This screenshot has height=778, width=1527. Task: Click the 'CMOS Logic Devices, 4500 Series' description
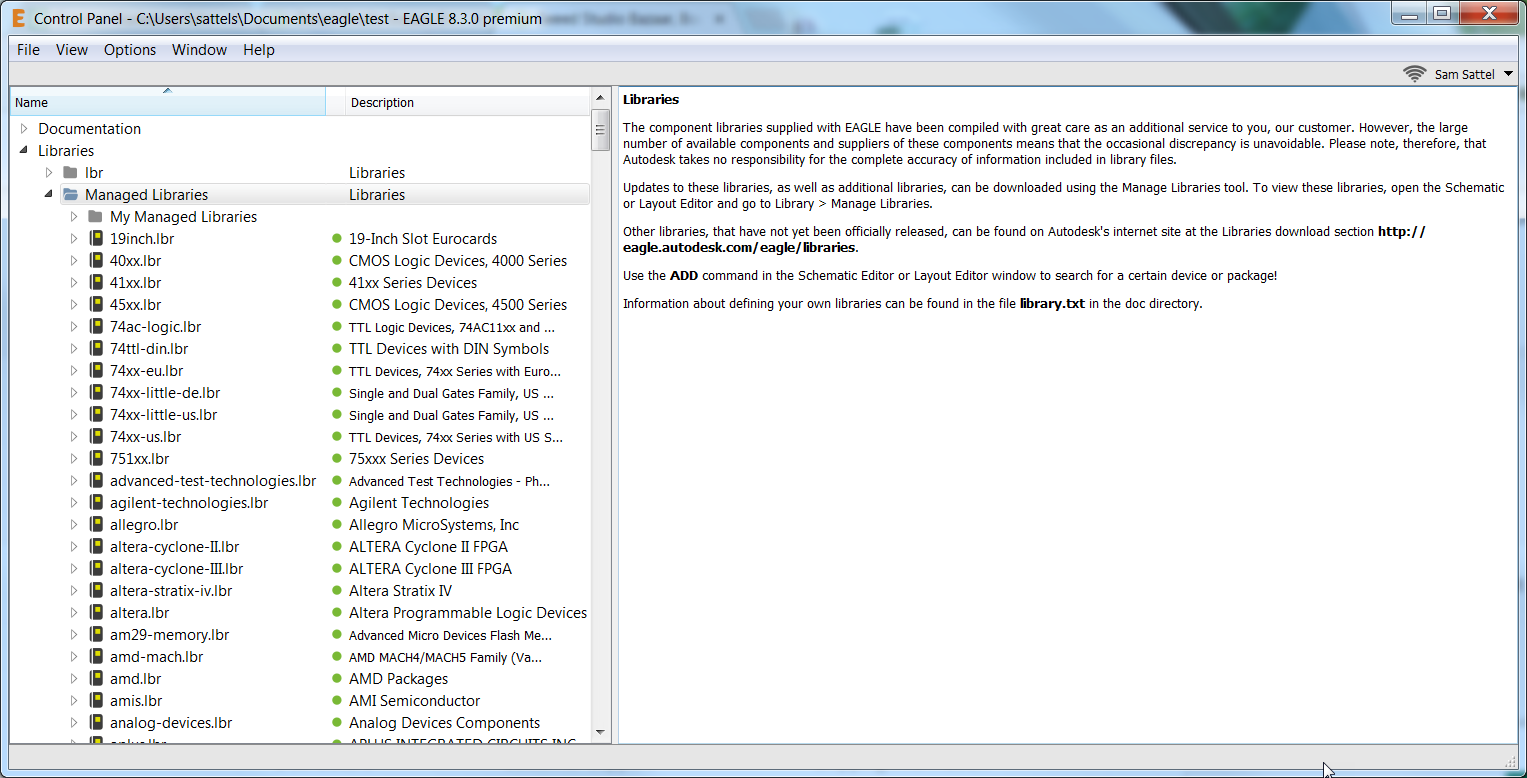458,305
